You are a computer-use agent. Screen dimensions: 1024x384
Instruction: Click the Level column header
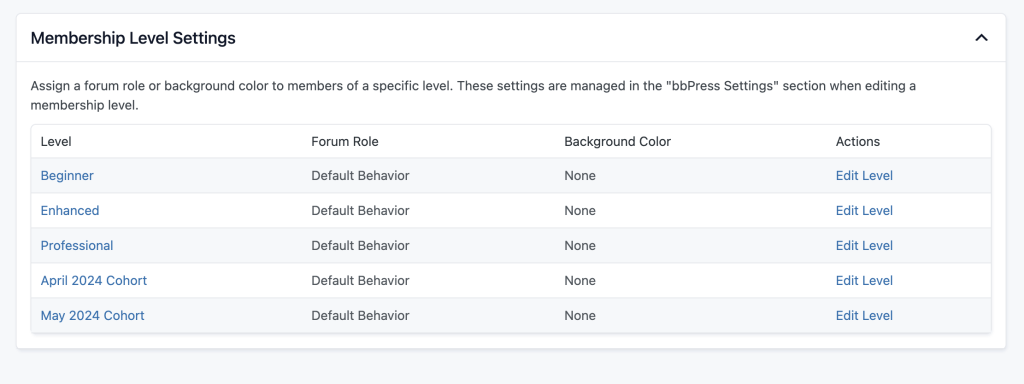point(56,141)
